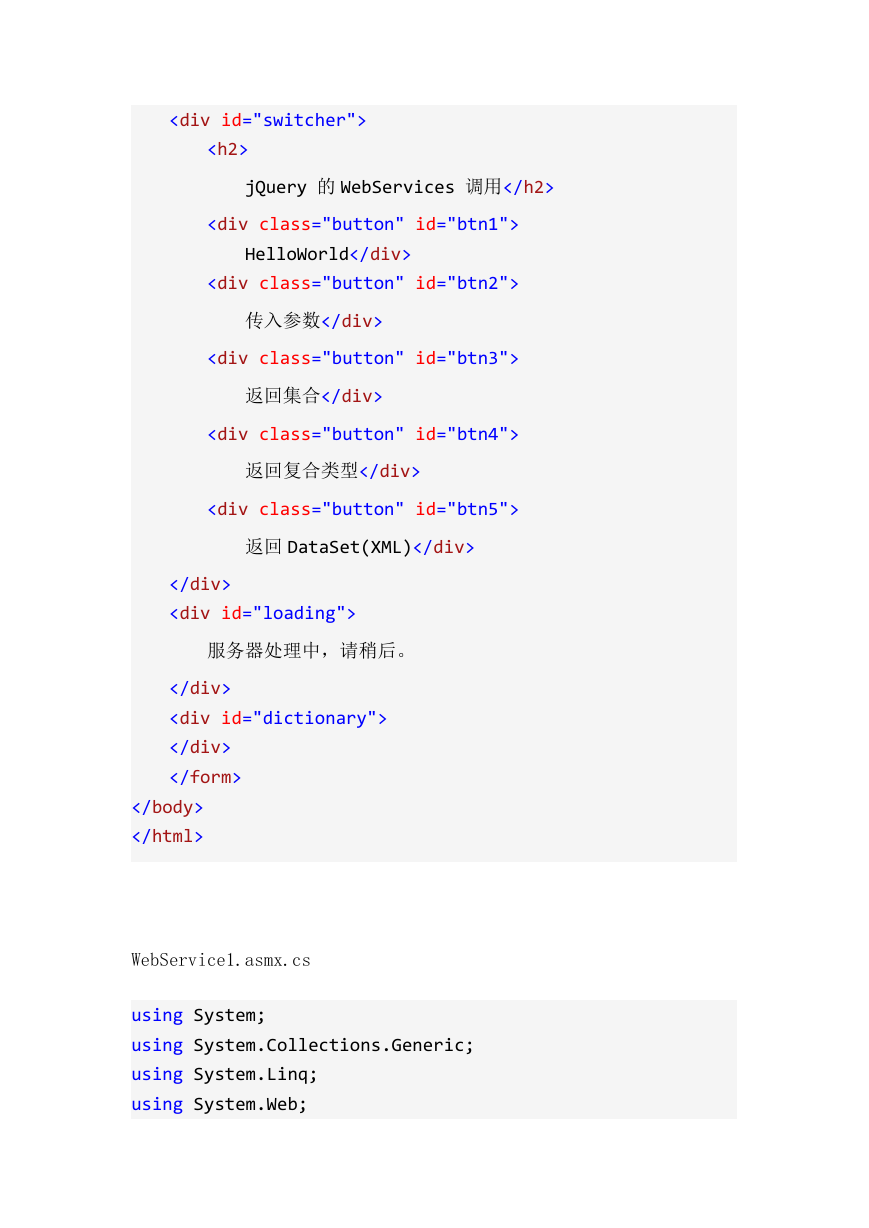Click the btn4 div line
869x1228 pixels.
tap(363, 434)
